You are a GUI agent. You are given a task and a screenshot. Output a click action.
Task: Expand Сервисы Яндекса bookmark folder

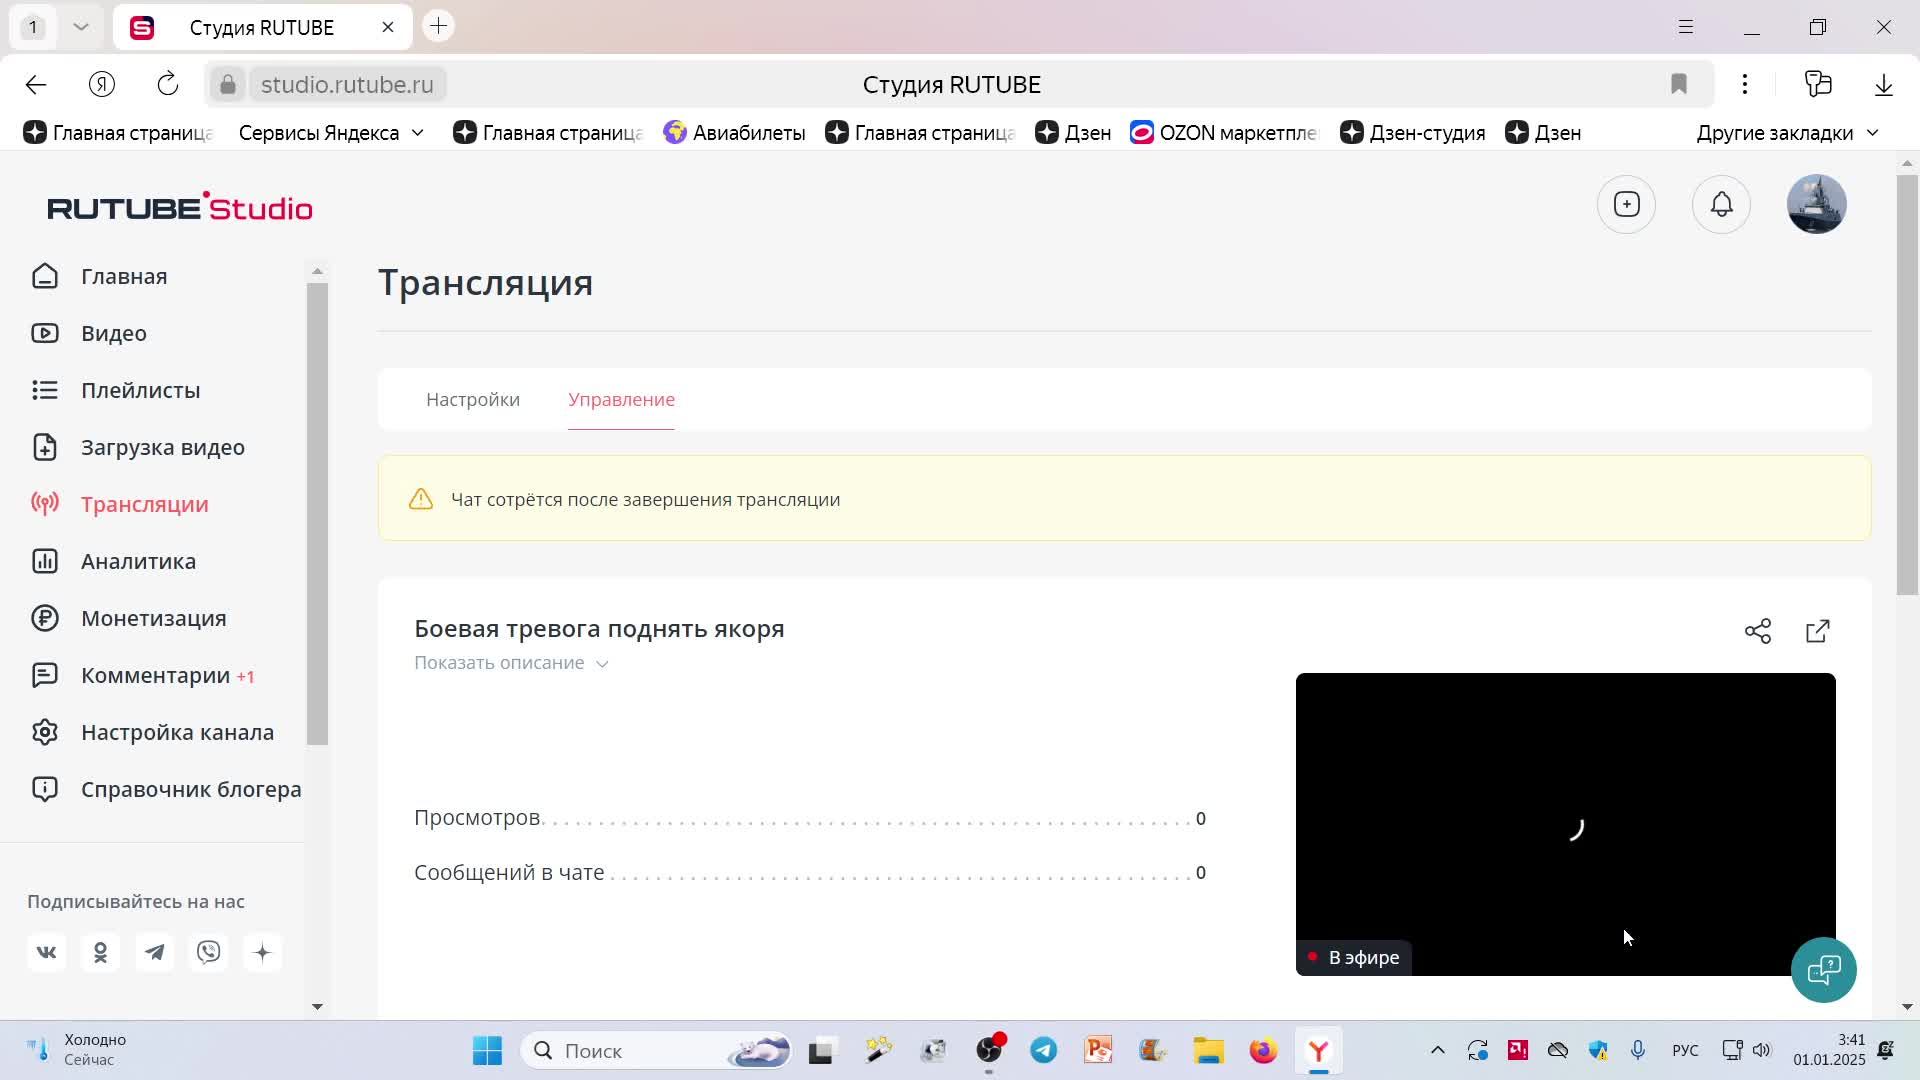pyautogui.click(x=331, y=133)
